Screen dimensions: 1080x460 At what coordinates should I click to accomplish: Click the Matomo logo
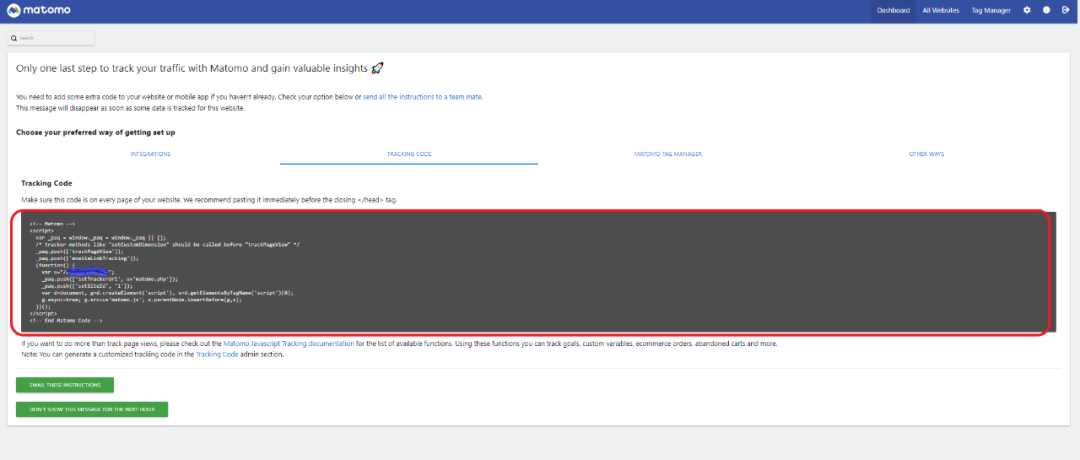(39, 11)
